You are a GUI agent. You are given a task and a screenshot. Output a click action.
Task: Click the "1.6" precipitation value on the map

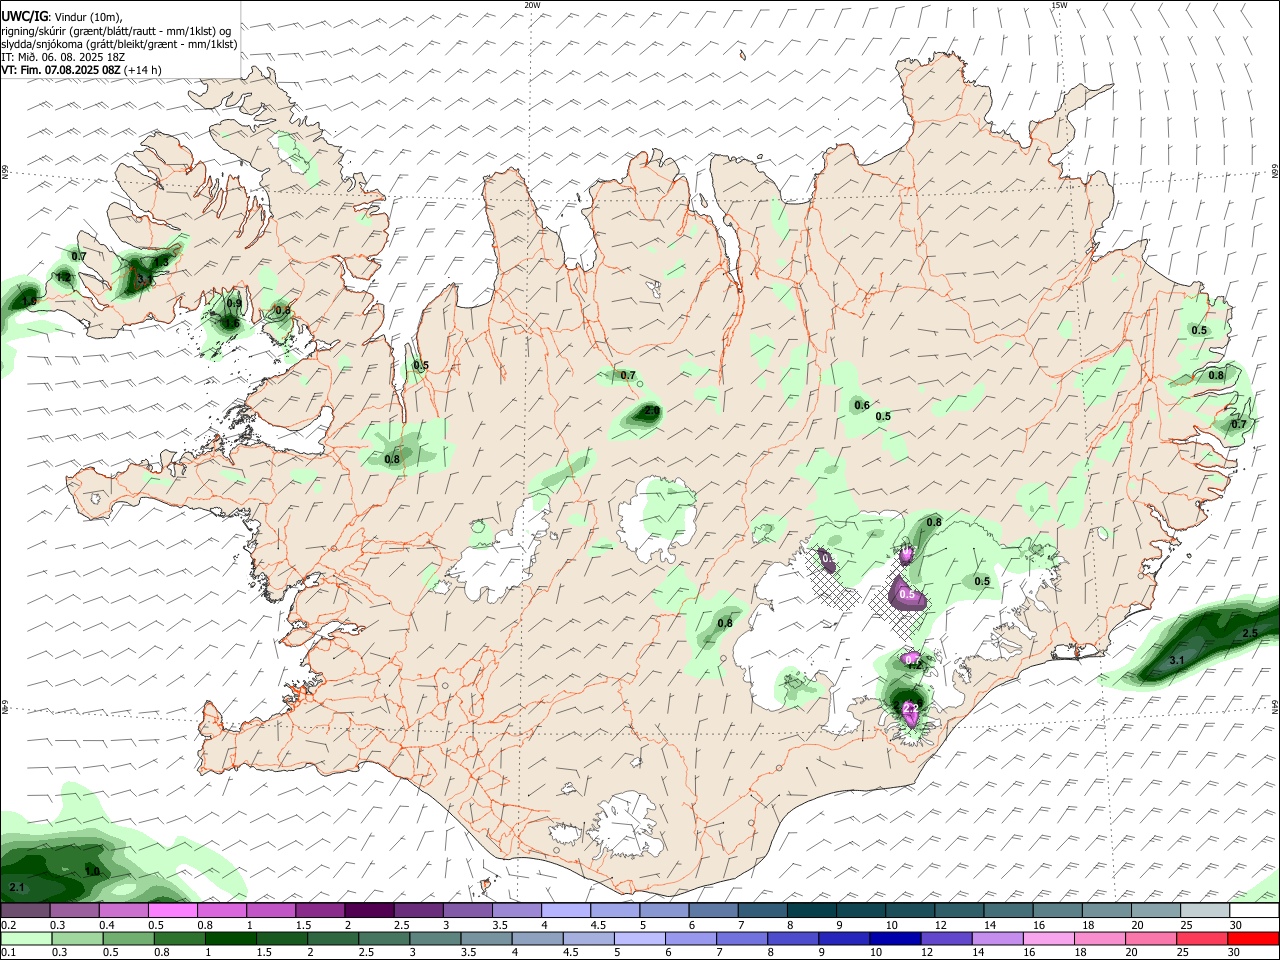(x=231, y=323)
